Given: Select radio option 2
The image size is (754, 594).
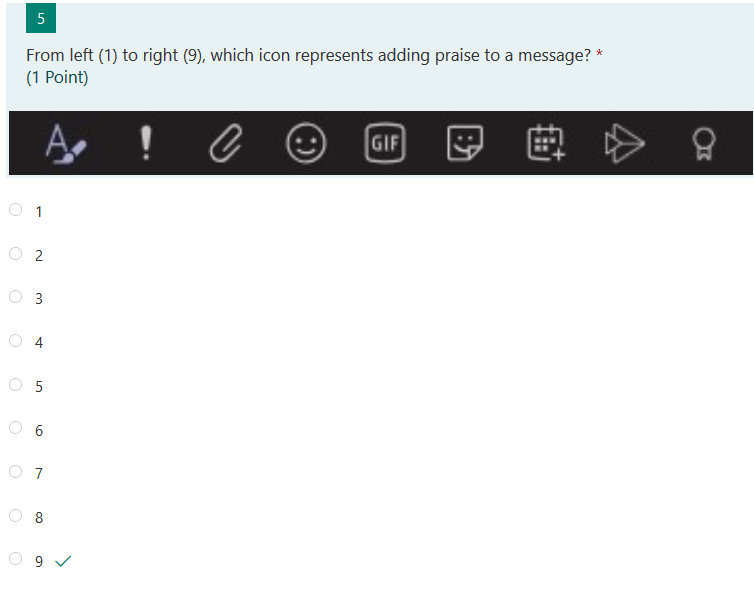Looking at the screenshot, I should (x=15, y=253).
